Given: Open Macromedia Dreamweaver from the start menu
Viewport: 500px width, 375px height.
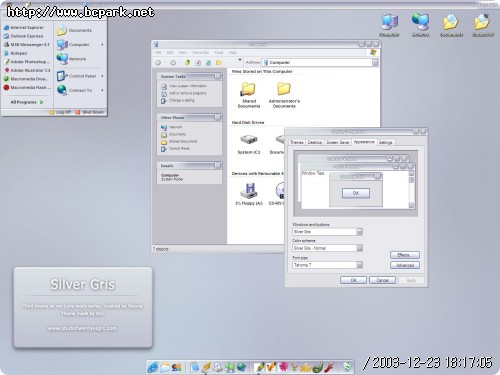Looking at the screenshot, I should (x=26, y=79).
